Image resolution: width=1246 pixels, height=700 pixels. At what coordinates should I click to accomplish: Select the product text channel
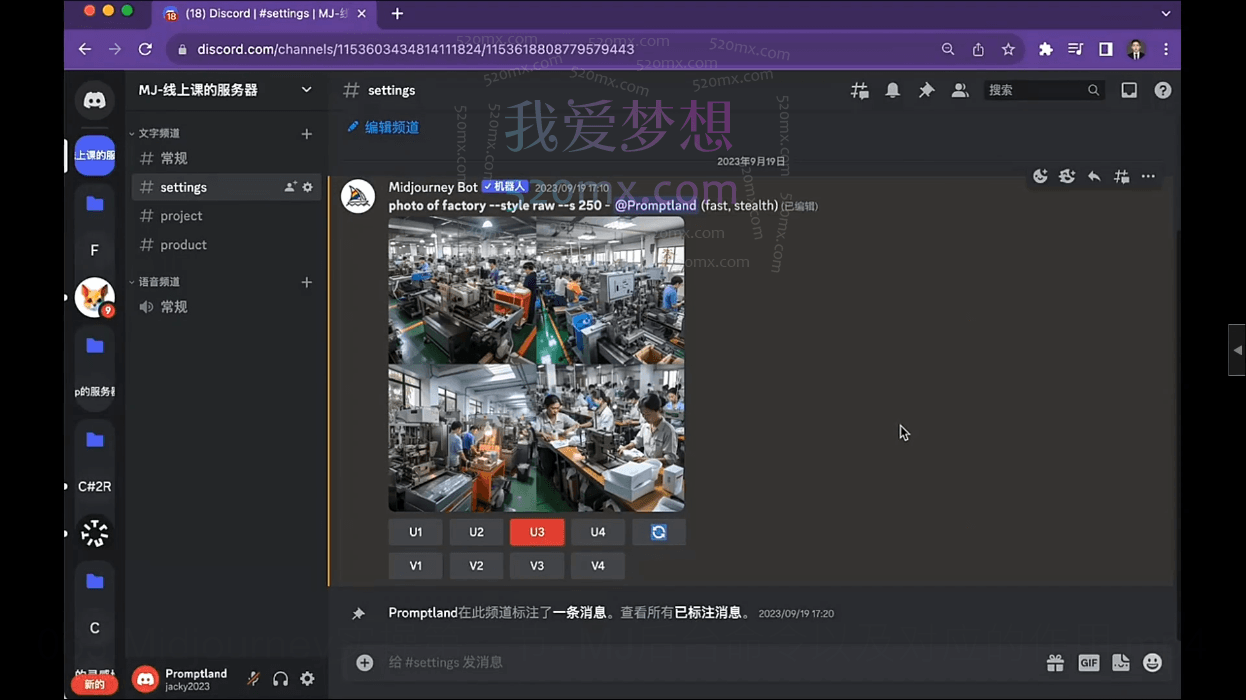183,245
